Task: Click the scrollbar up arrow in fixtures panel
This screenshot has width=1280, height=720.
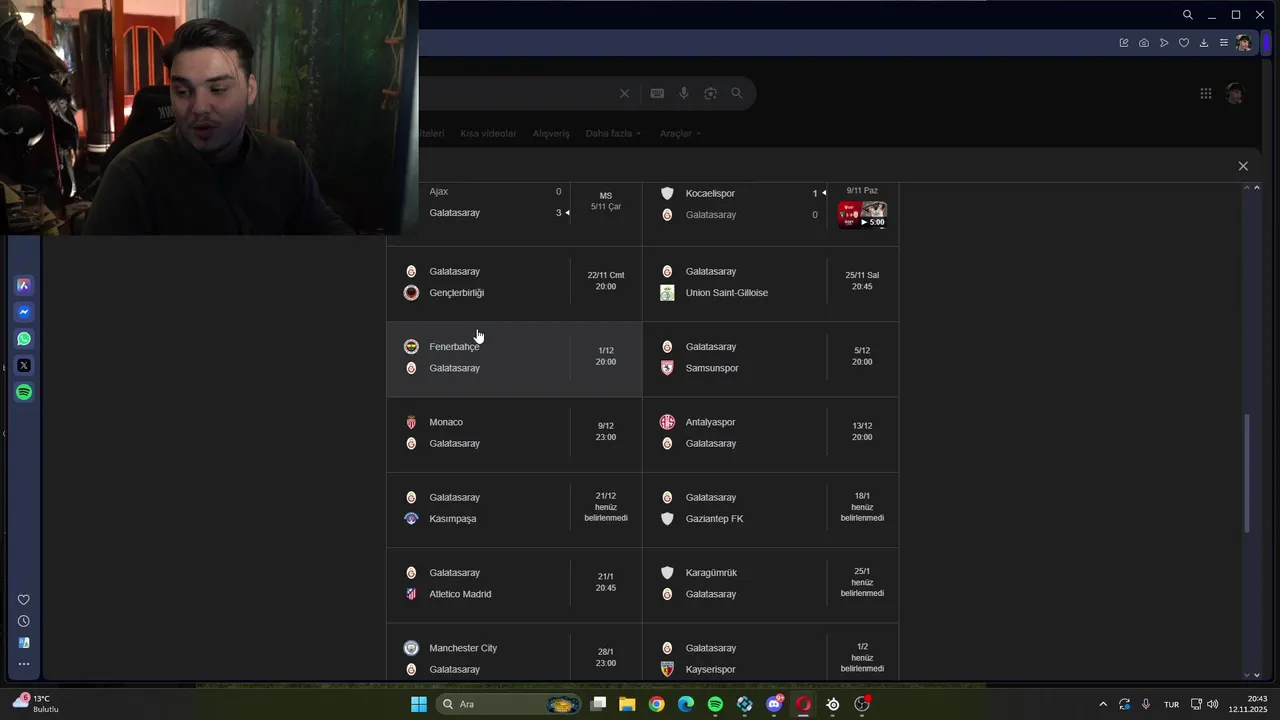Action: pyautogui.click(x=1257, y=188)
